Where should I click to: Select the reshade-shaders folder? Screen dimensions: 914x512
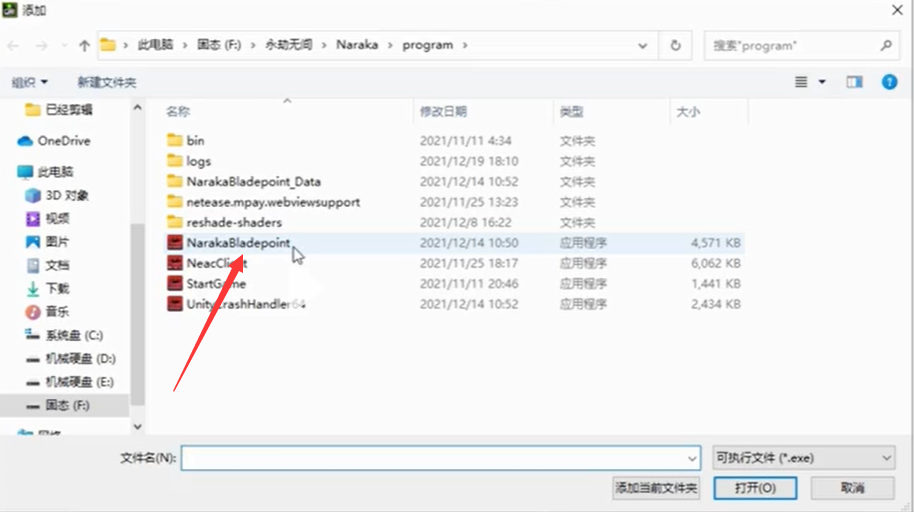224,222
